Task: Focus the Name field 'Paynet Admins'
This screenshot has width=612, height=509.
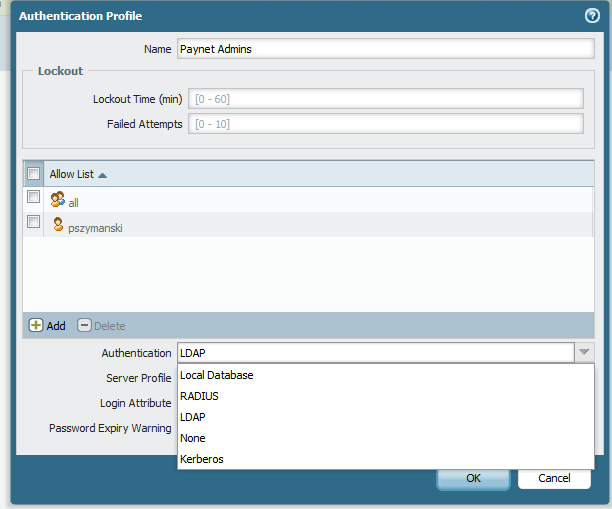Action: coord(386,49)
